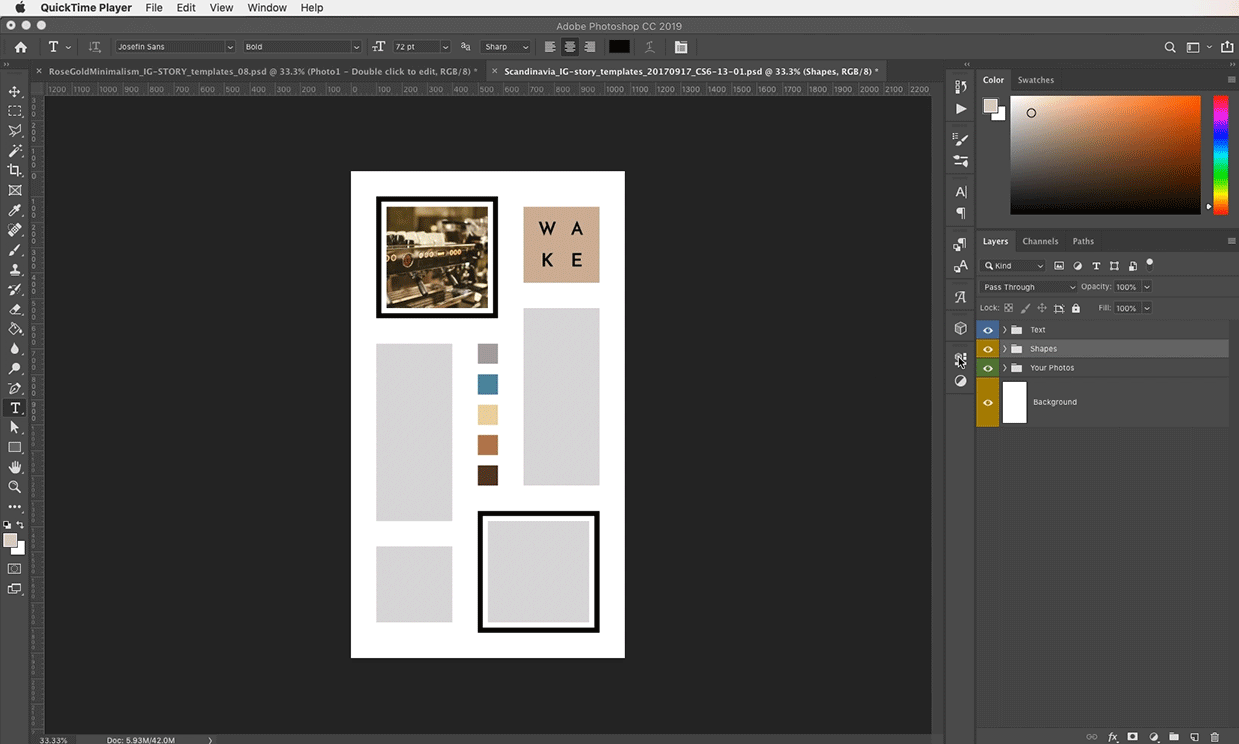The image size is (1239, 744).
Task: Open the Edit menu
Action: tap(186, 7)
